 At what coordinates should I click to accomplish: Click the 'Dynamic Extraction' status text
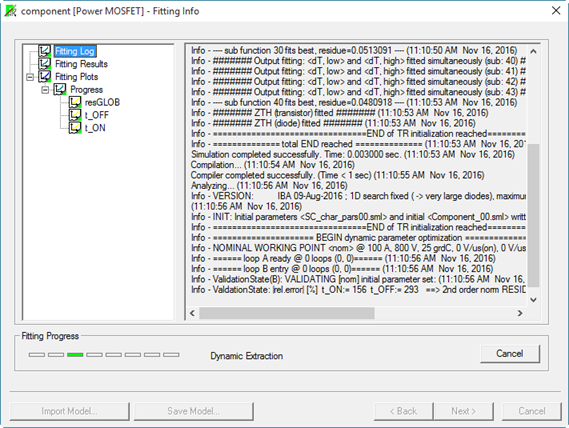(x=246, y=356)
